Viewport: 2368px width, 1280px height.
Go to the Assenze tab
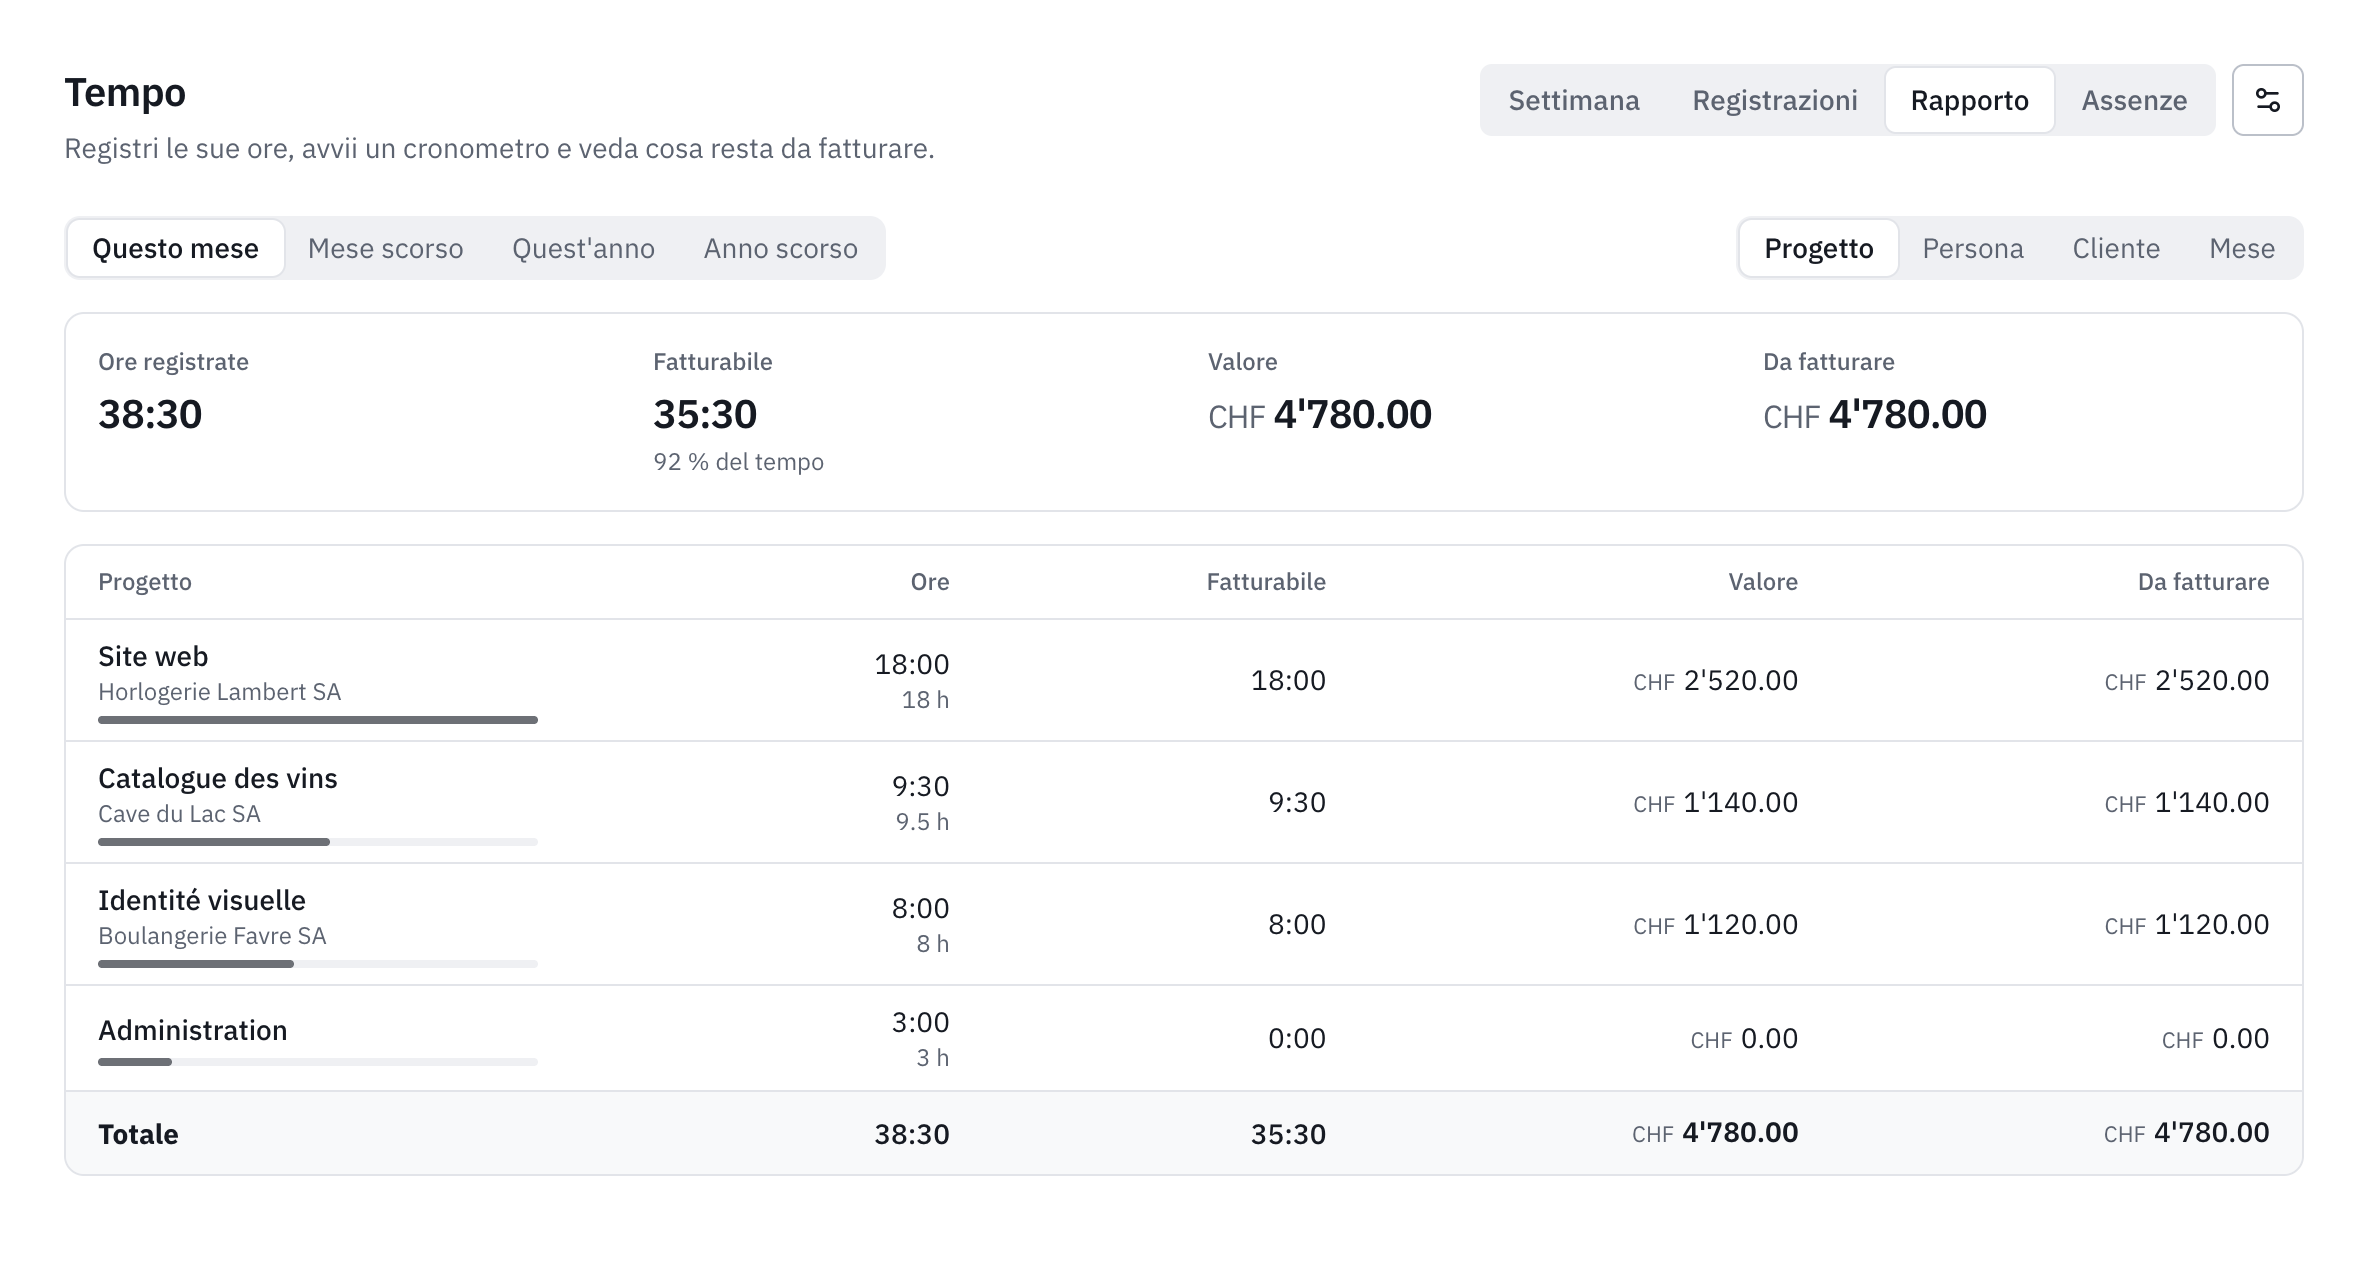tap(2134, 100)
